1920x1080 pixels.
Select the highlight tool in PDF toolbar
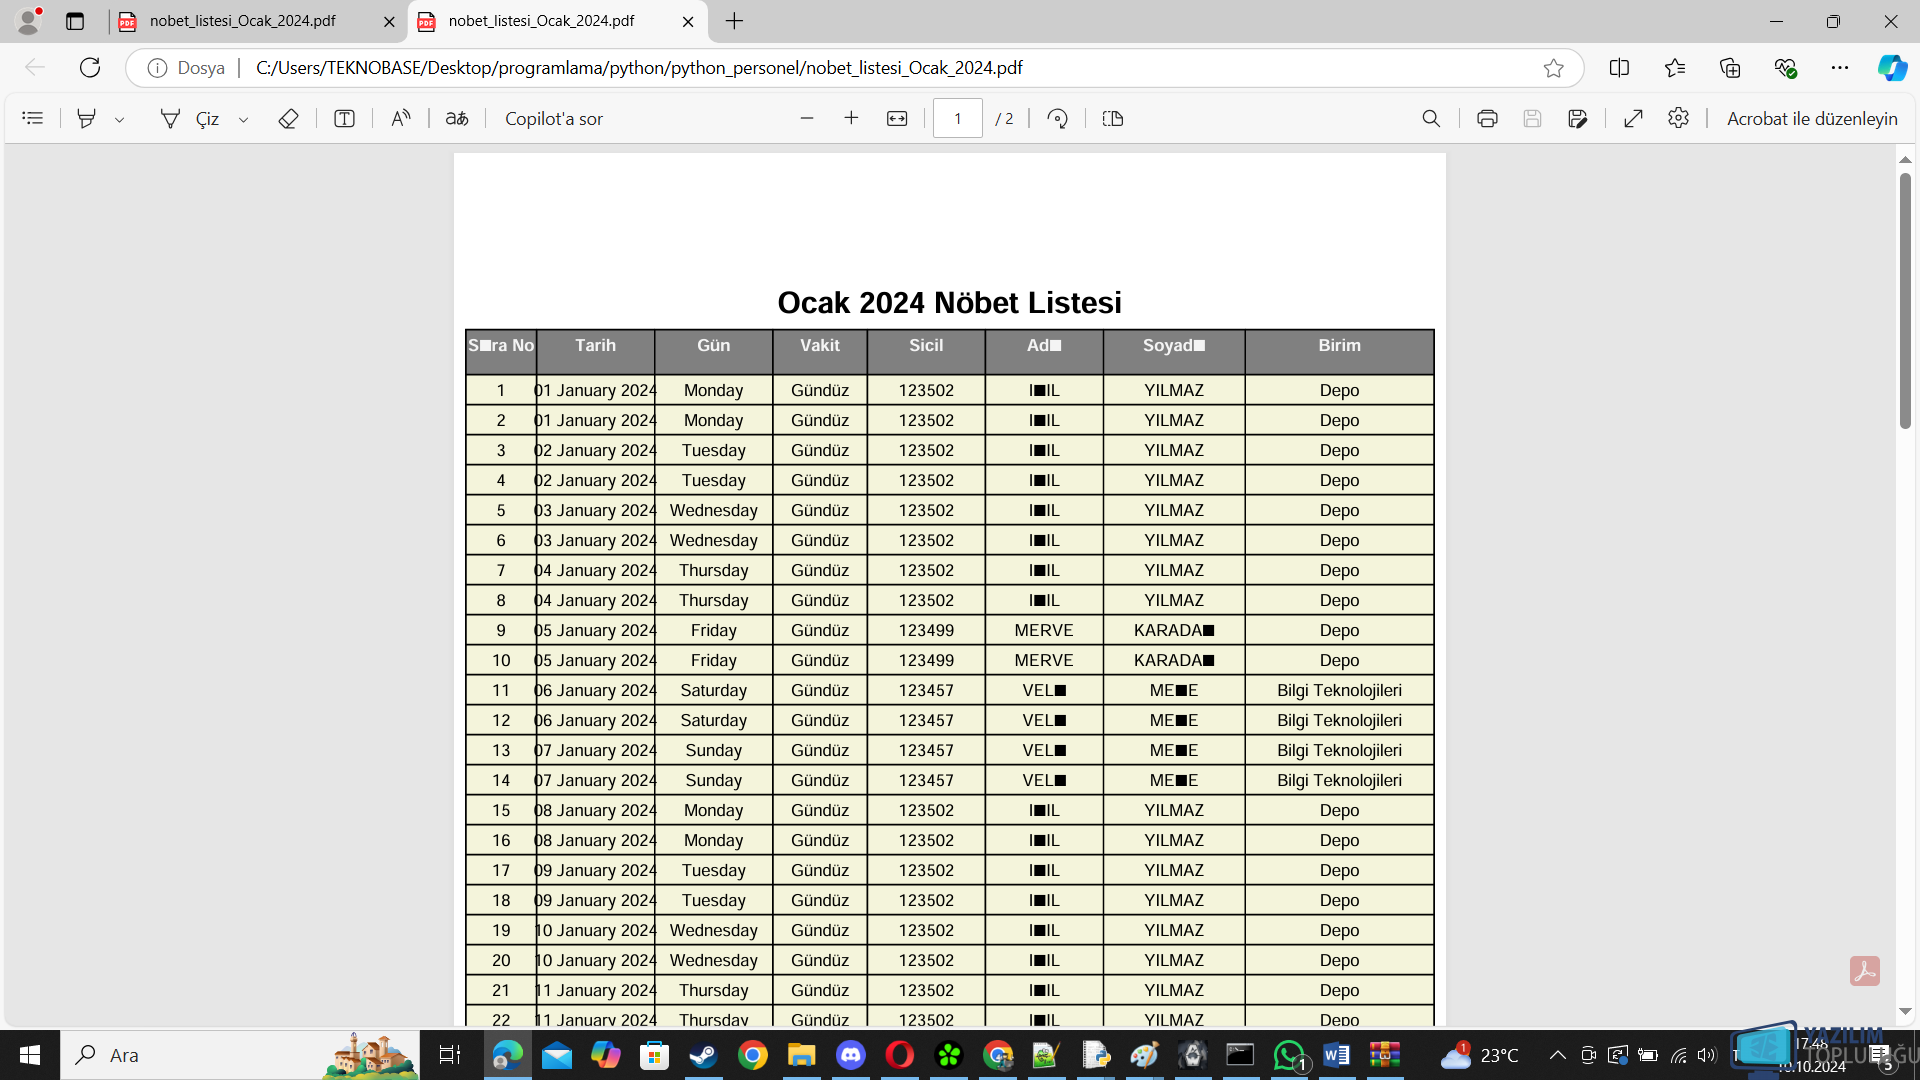87,118
